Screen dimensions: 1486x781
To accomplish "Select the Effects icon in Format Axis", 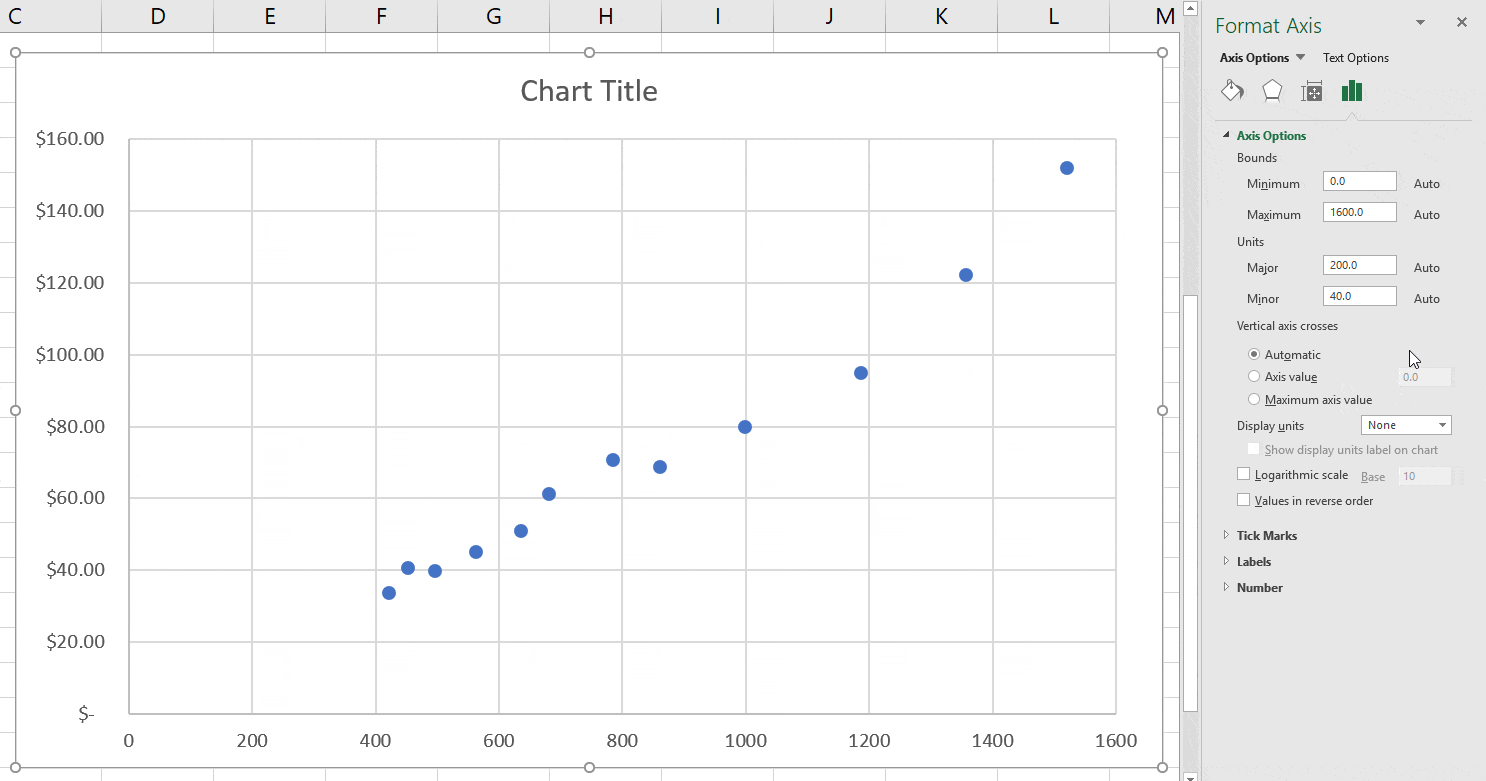I will coord(1272,91).
